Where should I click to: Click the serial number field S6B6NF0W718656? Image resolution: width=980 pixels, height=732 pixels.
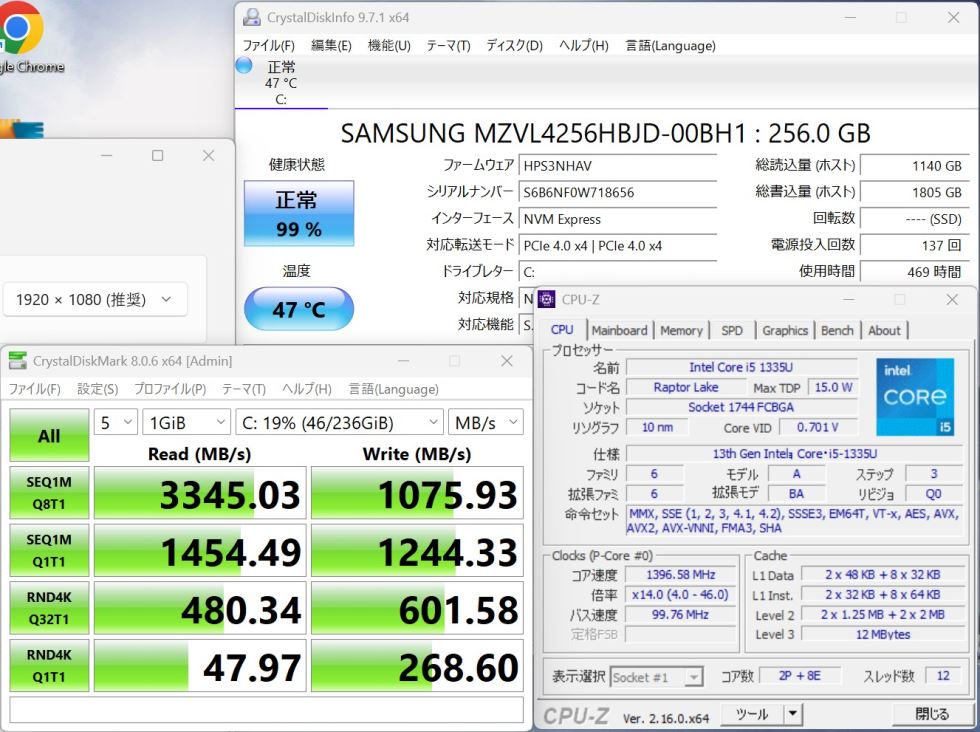pyautogui.click(x=618, y=192)
